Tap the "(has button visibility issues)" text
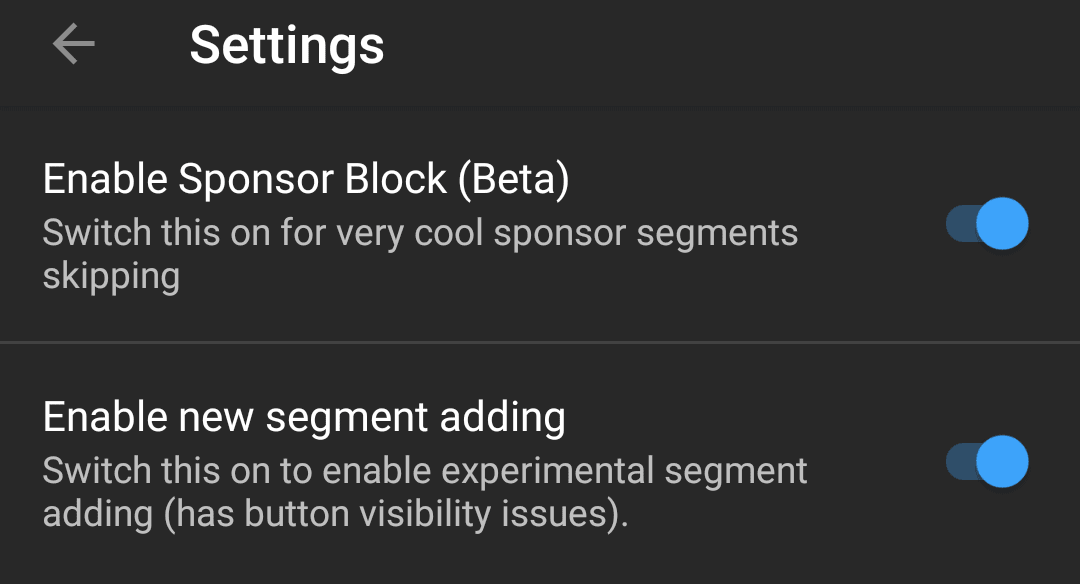1080x584 pixels. point(395,514)
